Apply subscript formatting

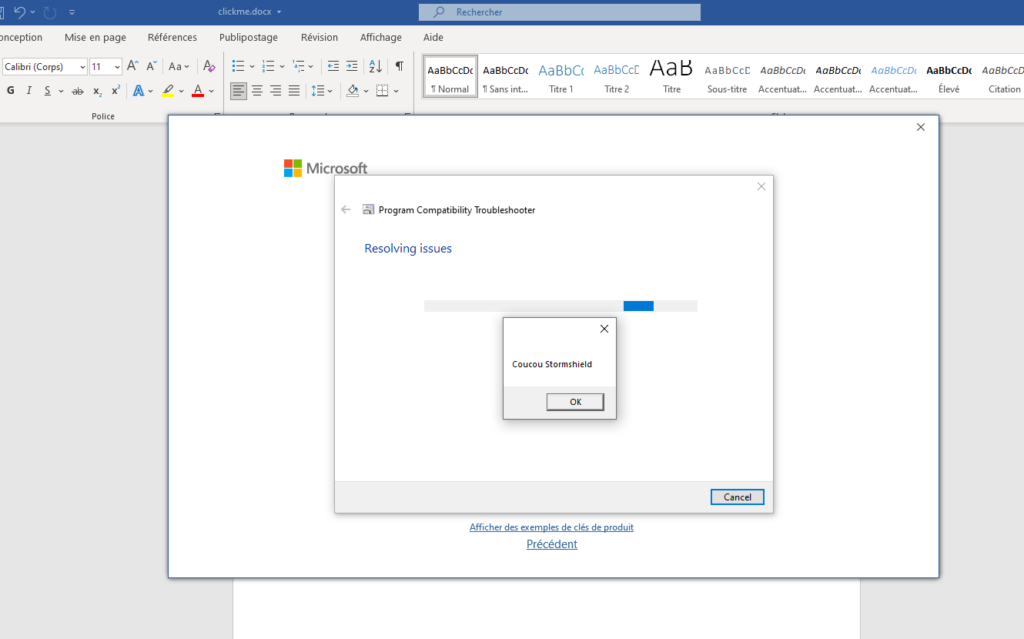tap(97, 91)
